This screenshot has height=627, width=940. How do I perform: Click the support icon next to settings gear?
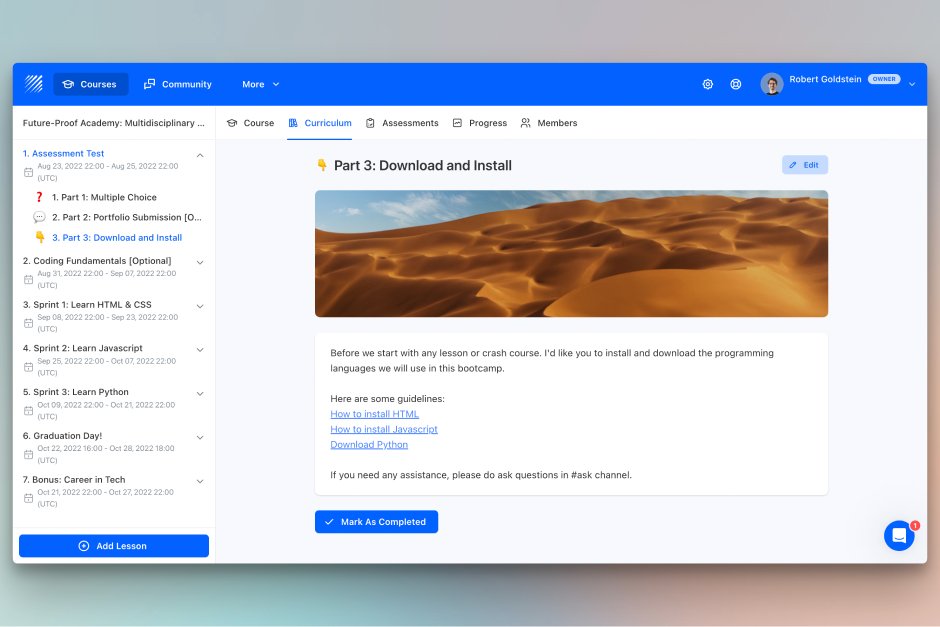[736, 84]
